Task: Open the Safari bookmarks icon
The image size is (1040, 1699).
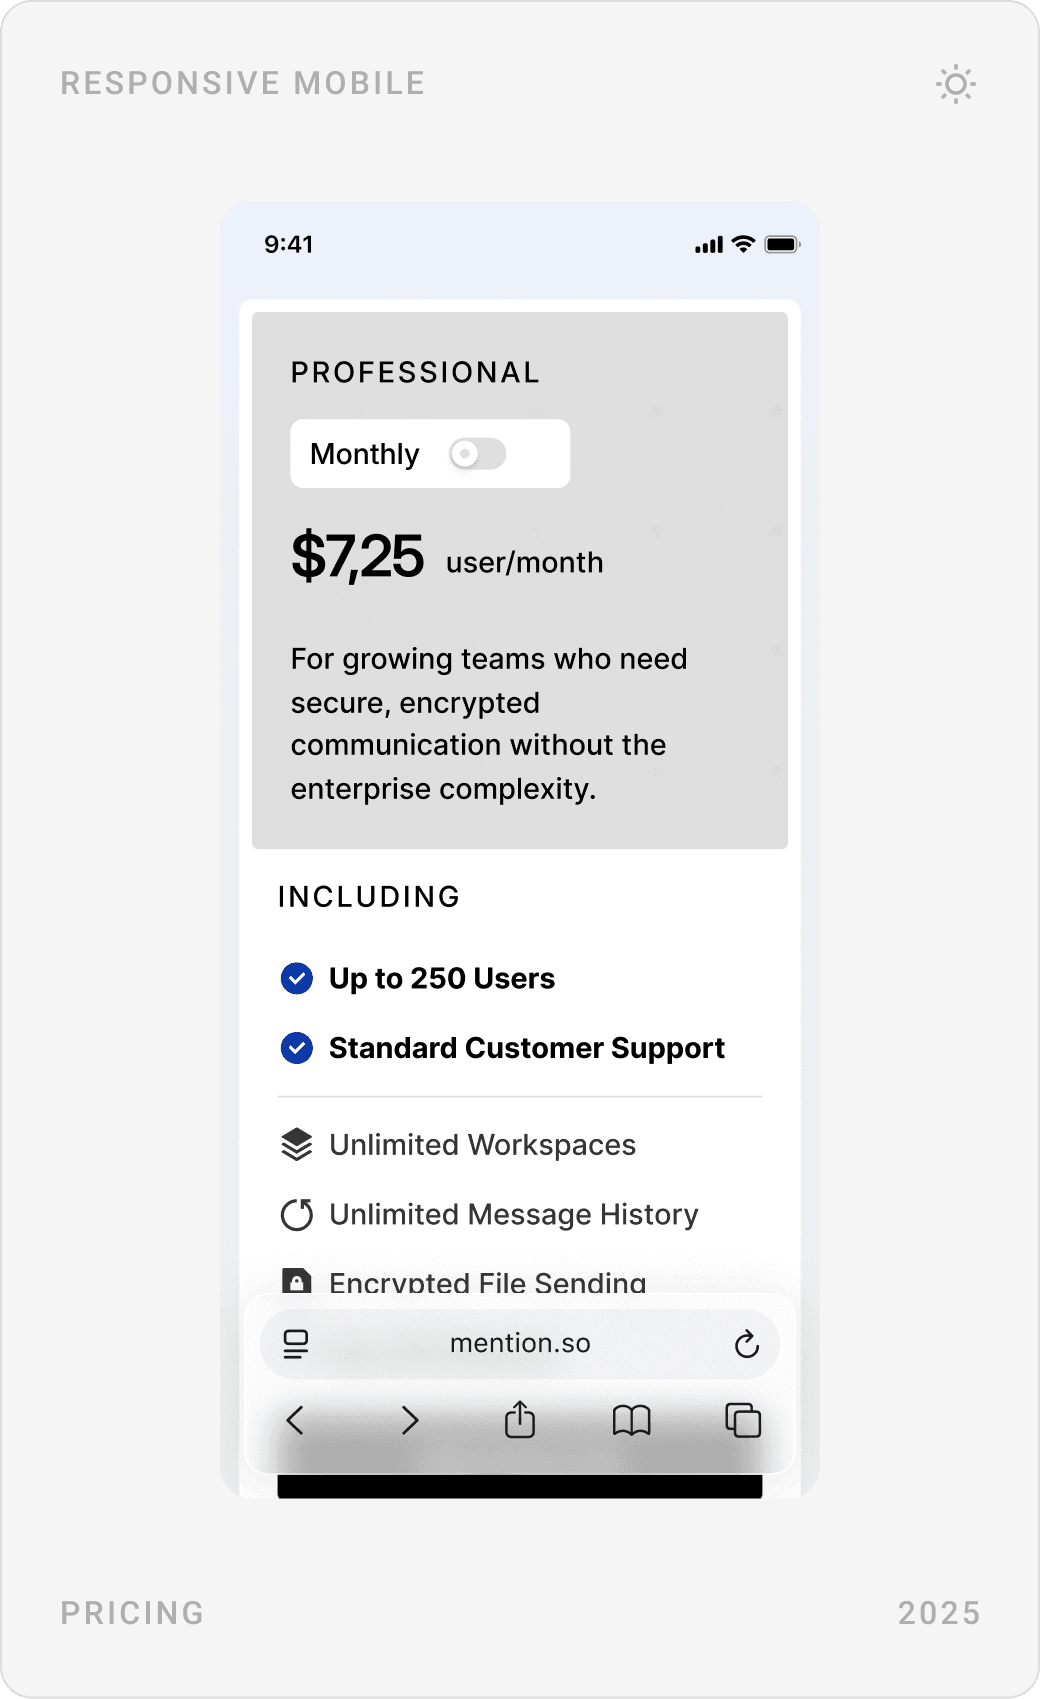Action: (x=631, y=1421)
